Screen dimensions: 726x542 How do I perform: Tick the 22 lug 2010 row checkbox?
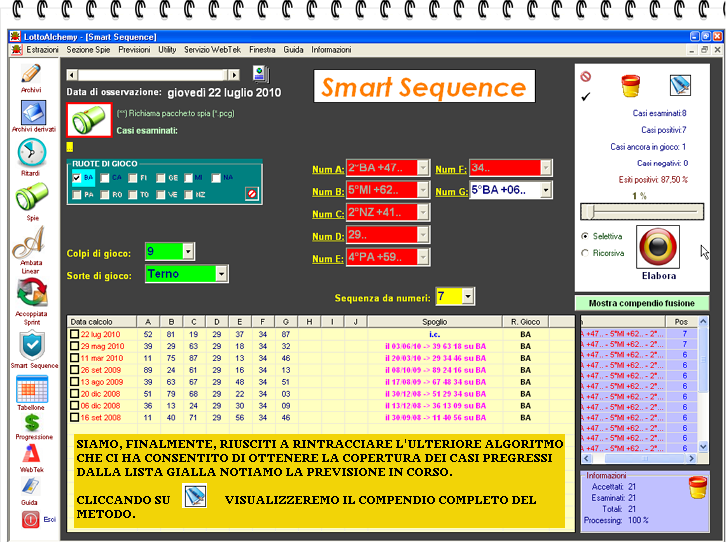tap(75, 334)
